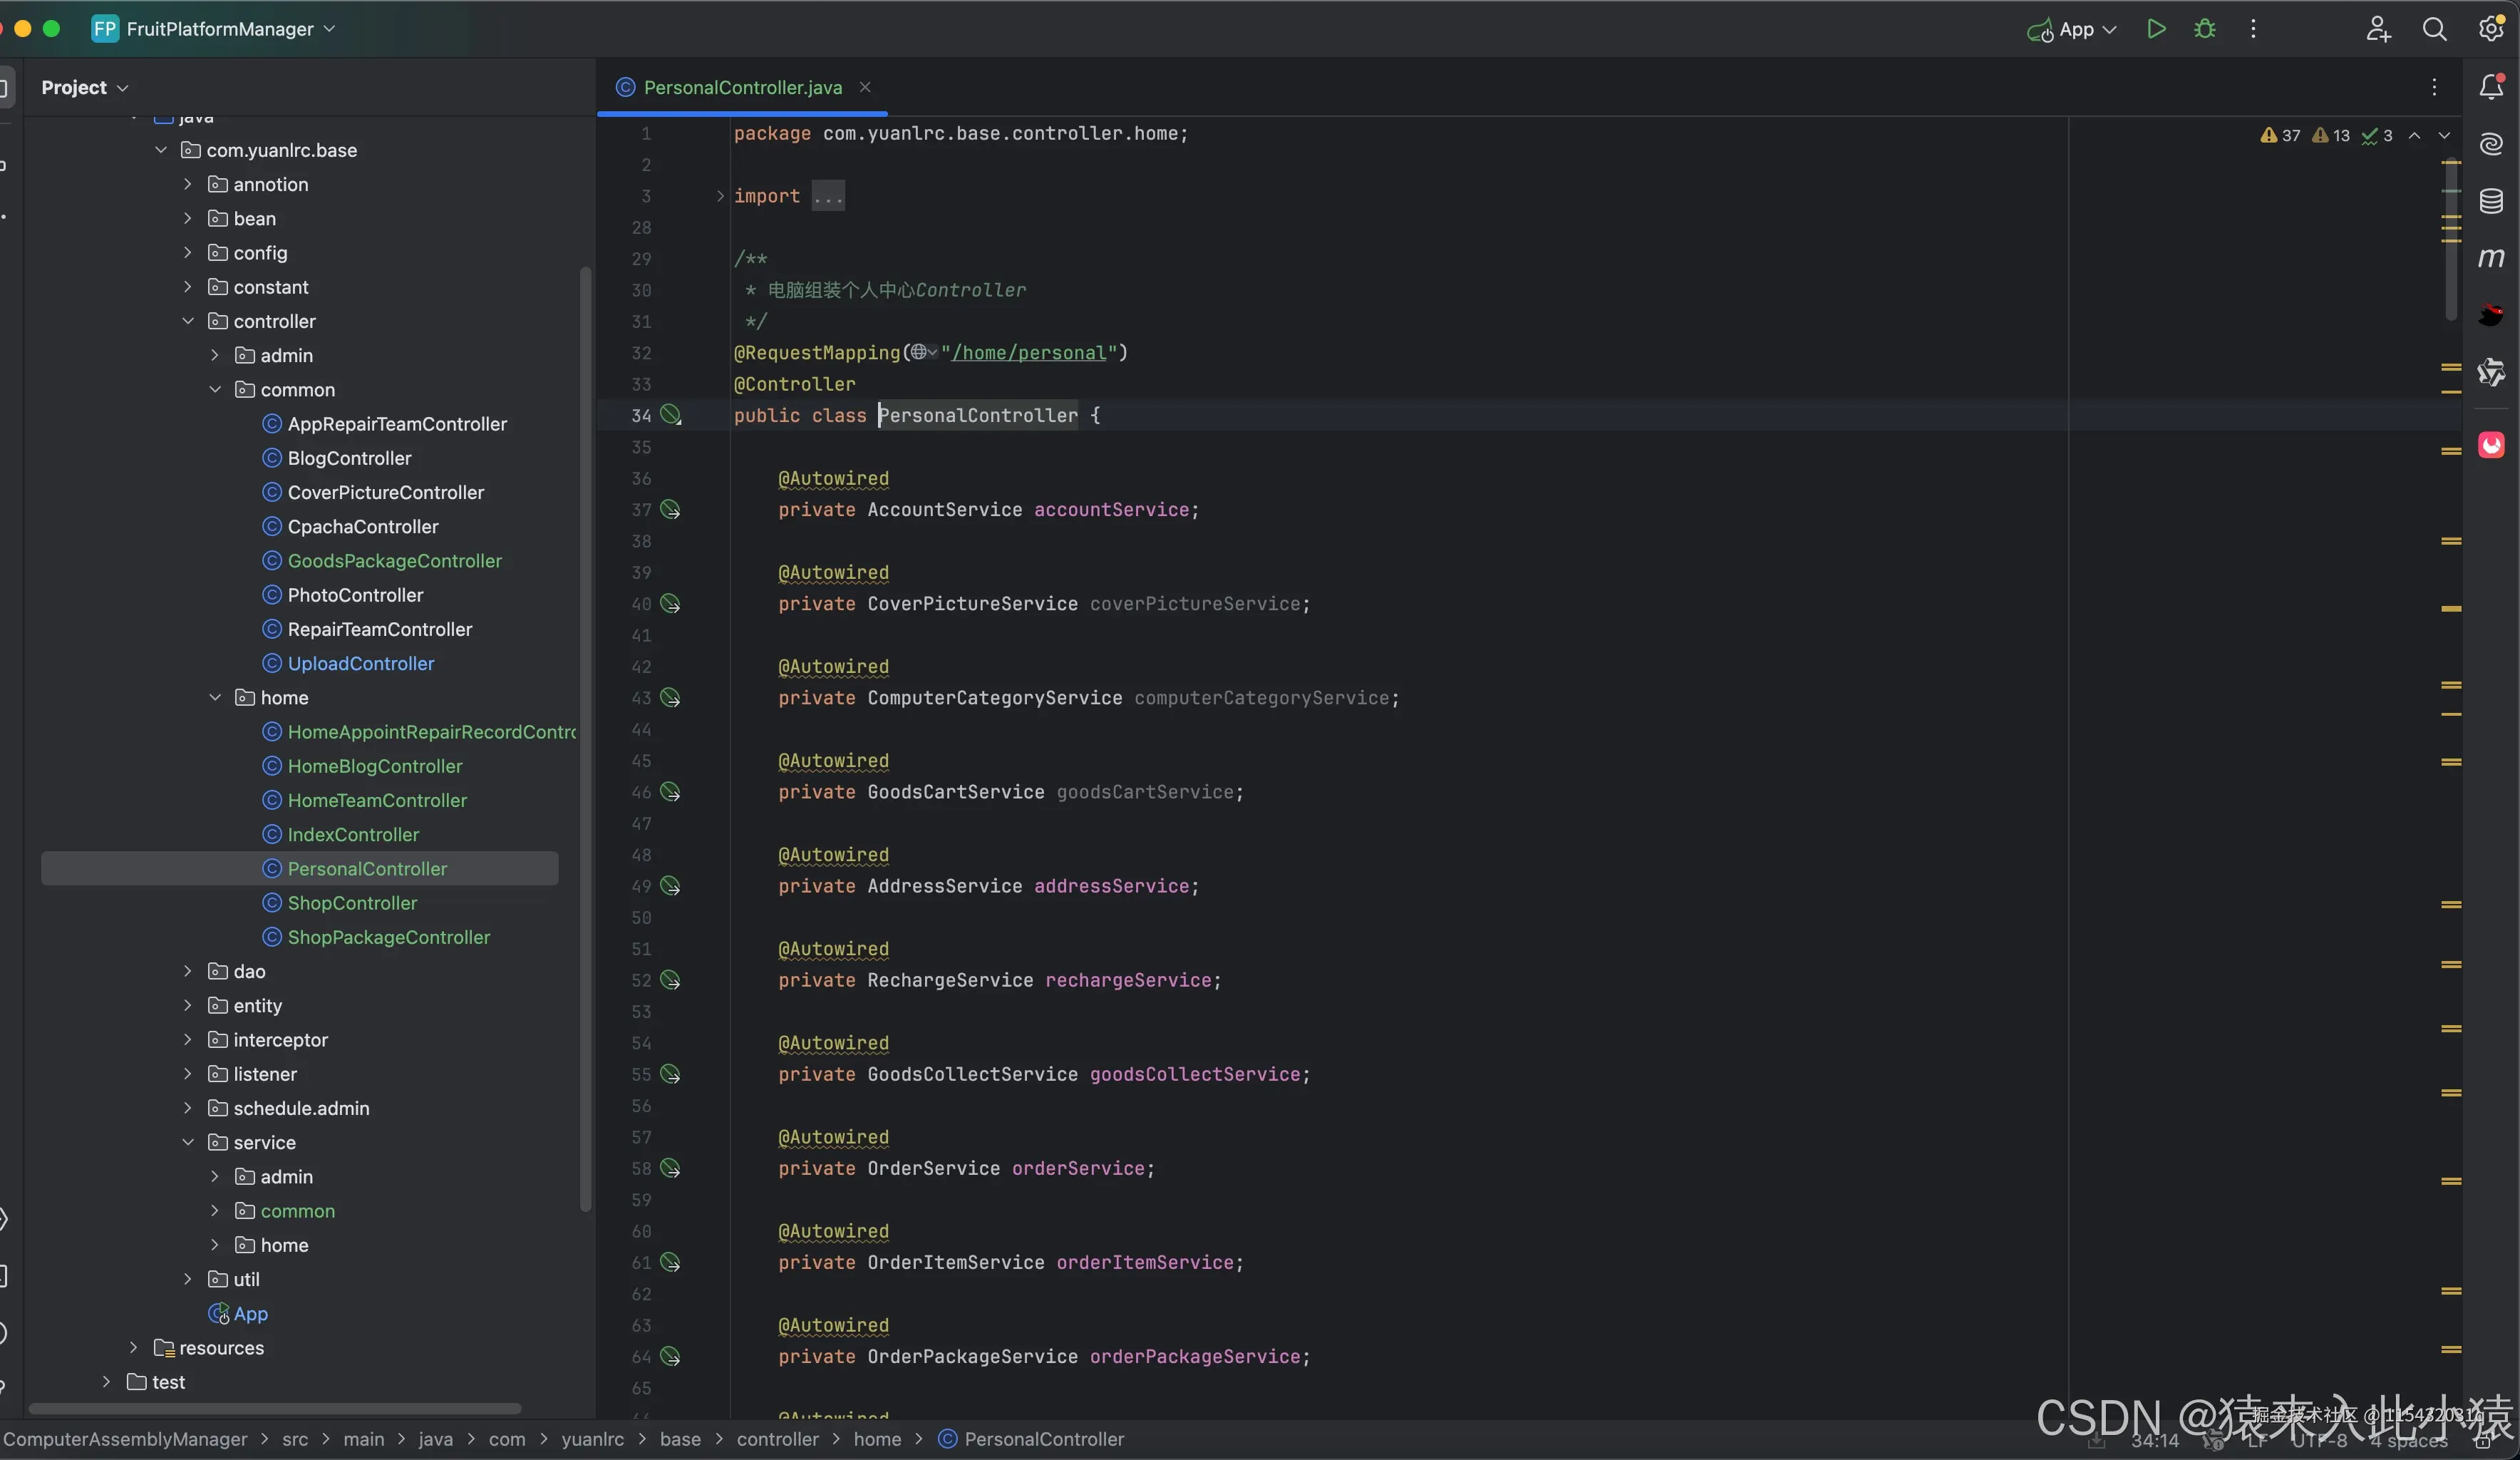Image resolution: width=2520 pixels, height=1460 pixels.
Task: Click the /home/personal URL mapping link
Action: (1028, 353)
